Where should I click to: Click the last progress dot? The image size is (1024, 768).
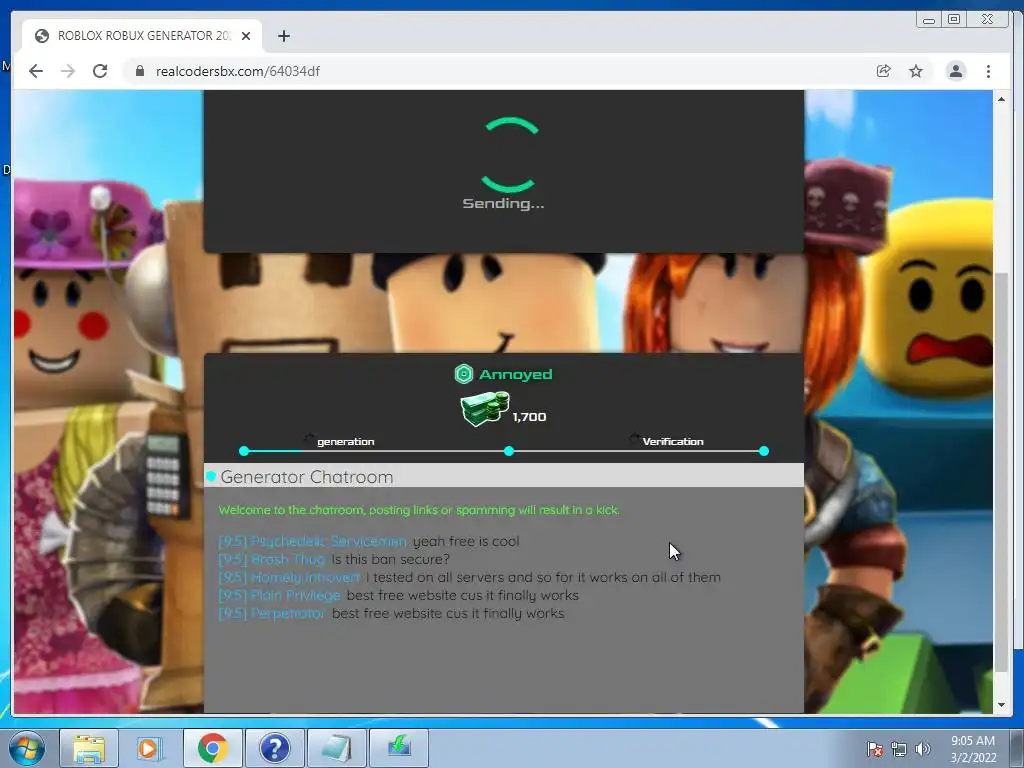click(x=763, y=451)
